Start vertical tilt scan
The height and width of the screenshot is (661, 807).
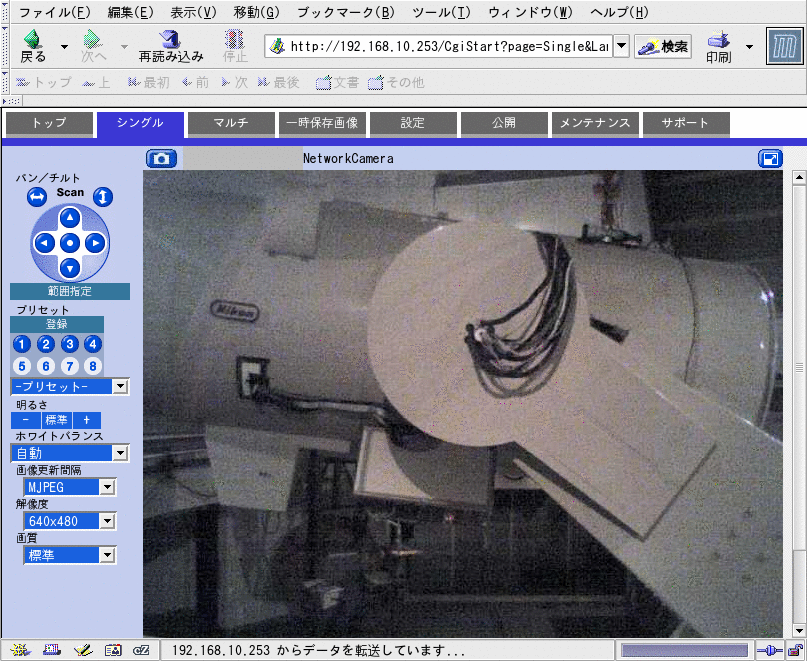tap(103, 197)
